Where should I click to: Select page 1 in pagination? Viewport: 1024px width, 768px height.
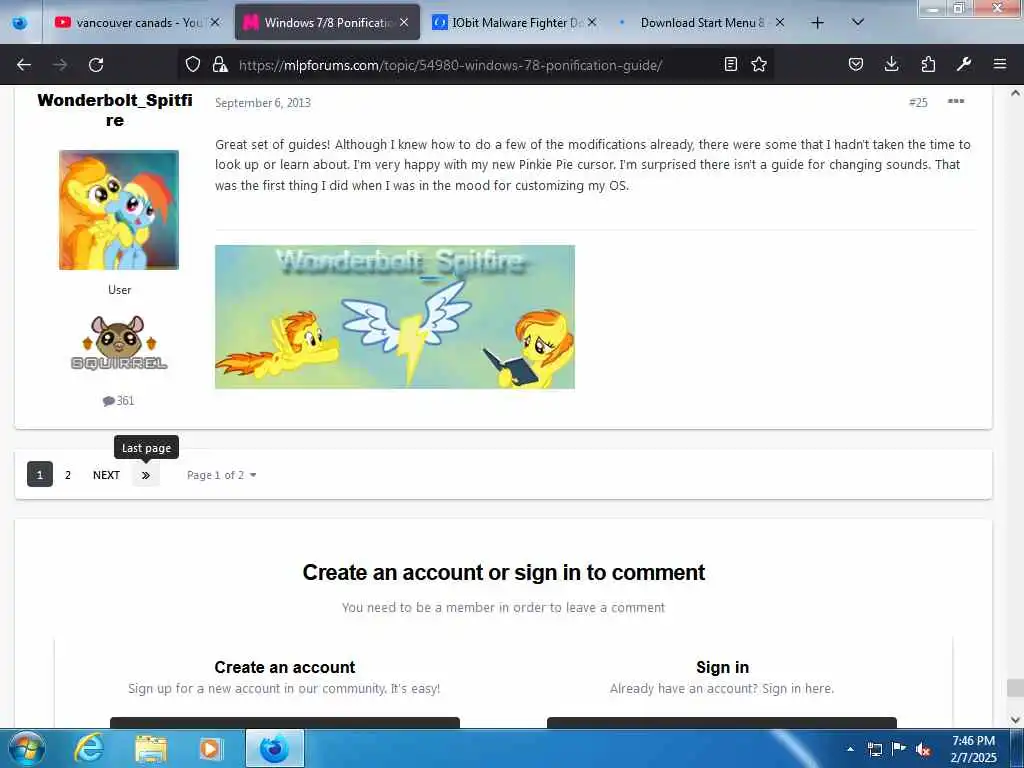(x=40, y=475)
